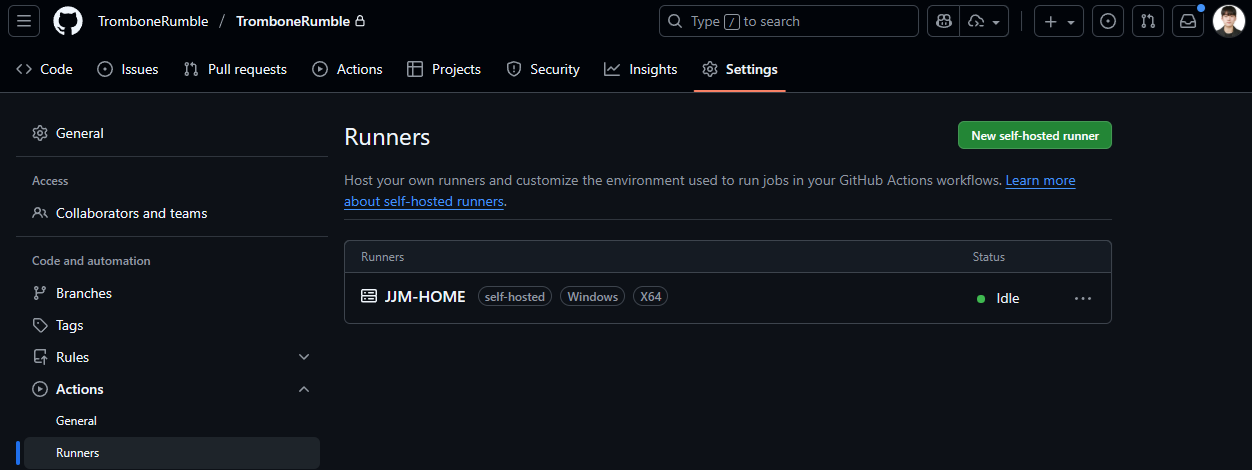Switch to the Pull requests tab
This screenshot has height=470, width=1252.
pyautogui.click(x=236, y=69)
